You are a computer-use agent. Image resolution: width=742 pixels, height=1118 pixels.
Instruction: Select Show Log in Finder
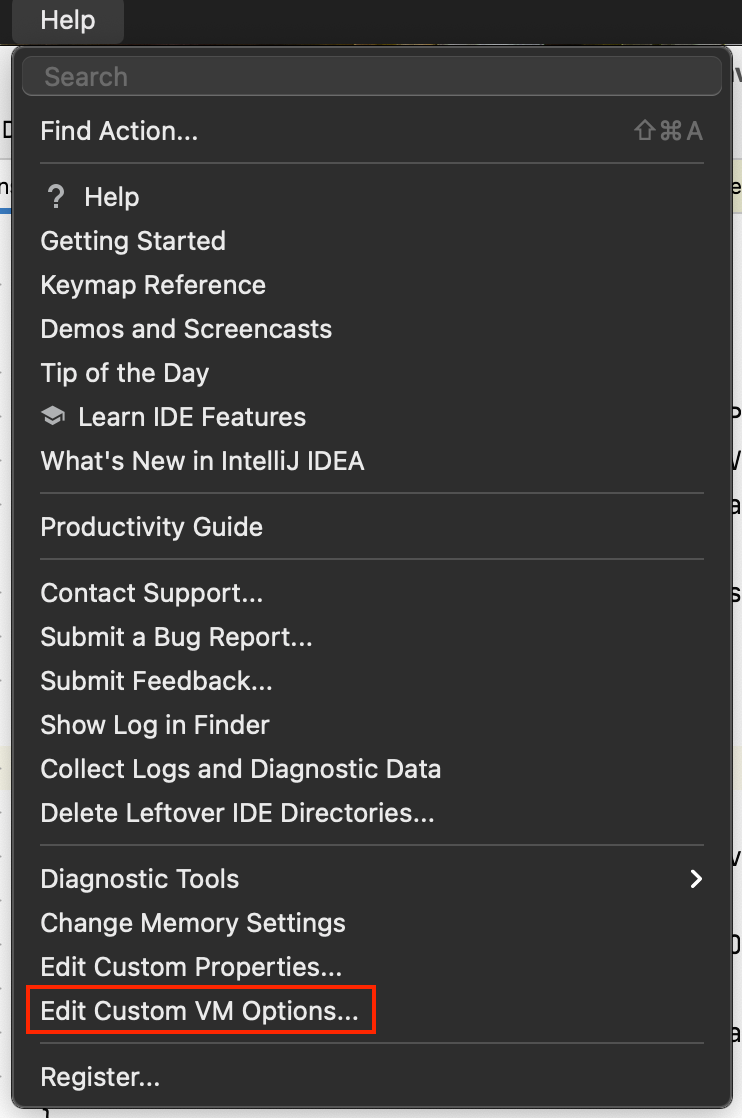(155, 725)
